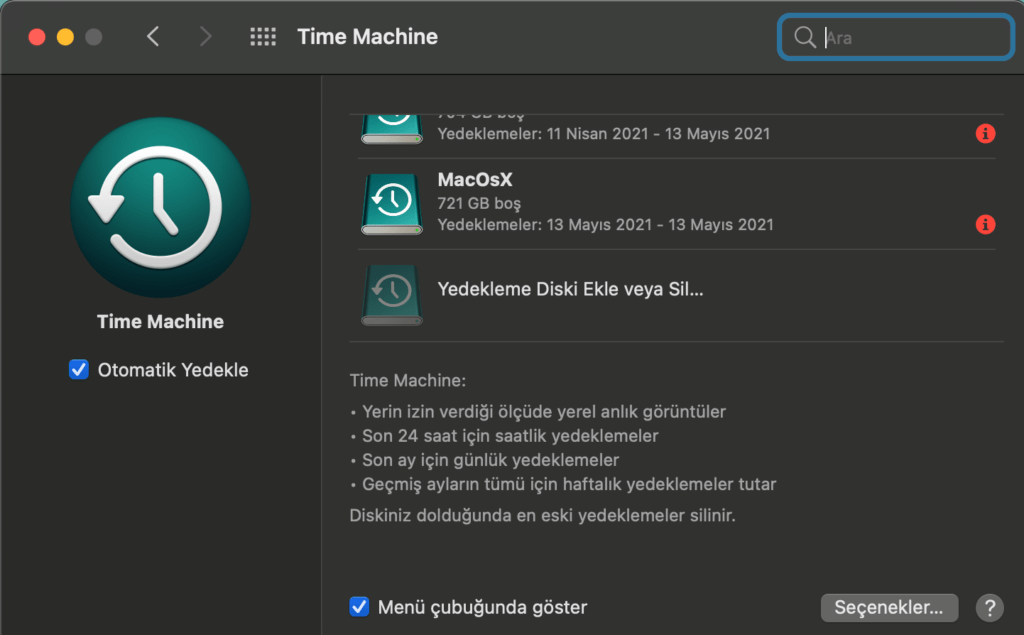Open the red info icon next to MacOsX

click(x=985, y=225)
